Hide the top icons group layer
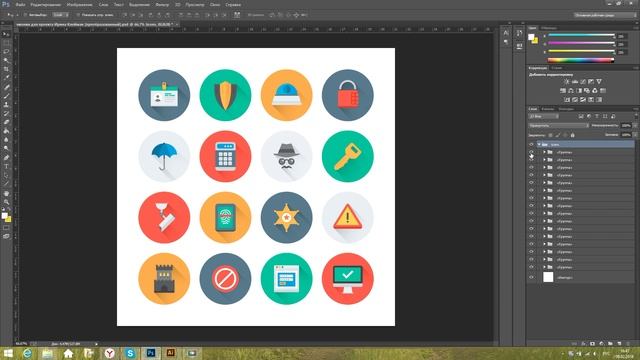This screenshot has width=640, height=360. tap(531, 144)
